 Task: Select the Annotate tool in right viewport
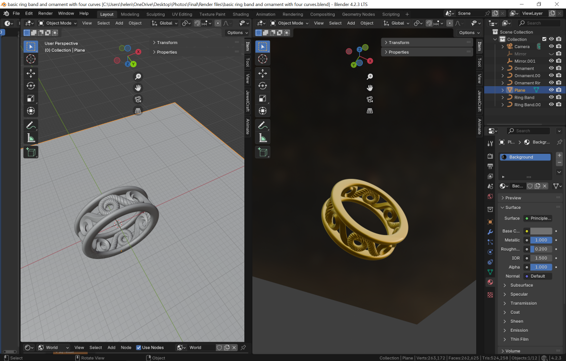pos(262,125)
